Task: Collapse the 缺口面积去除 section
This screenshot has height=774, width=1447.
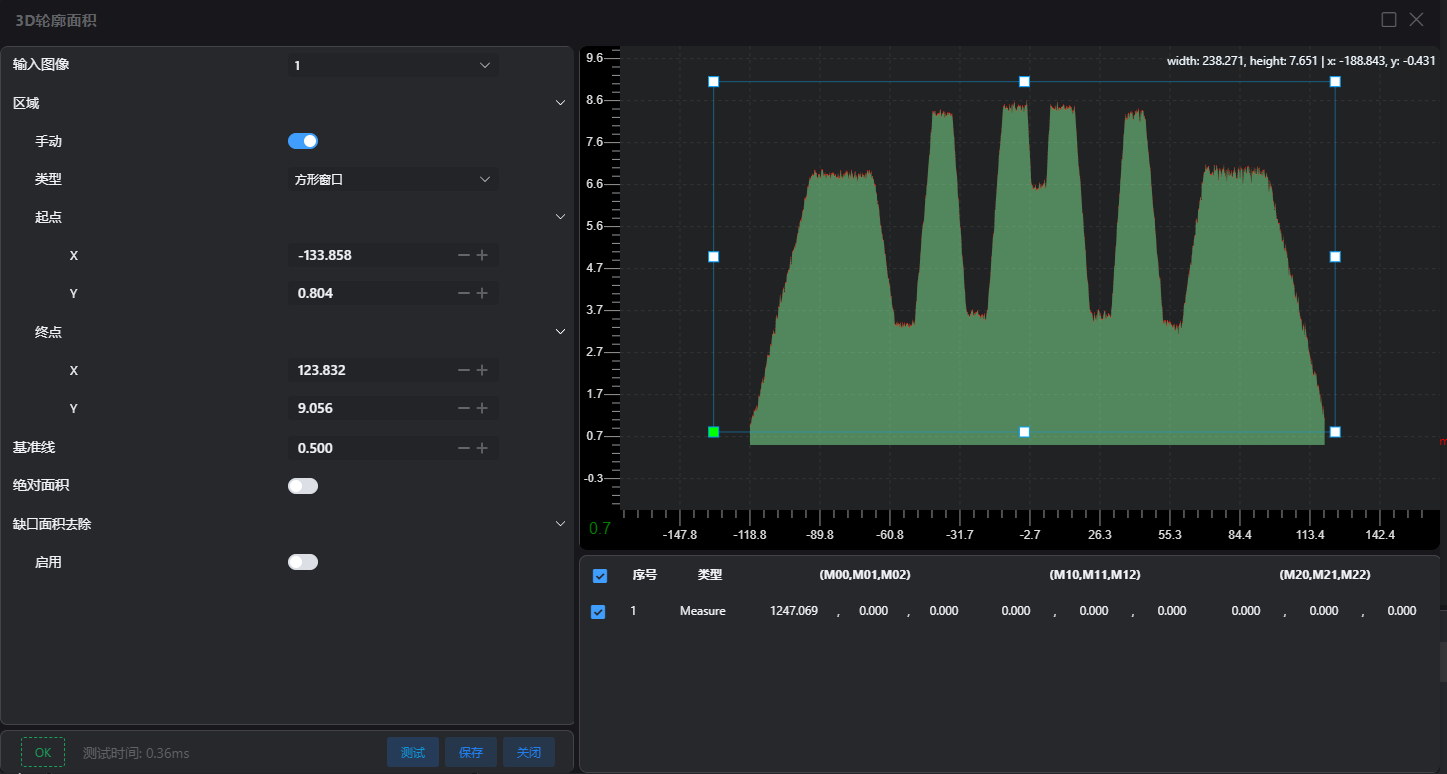Action: click(560, 524)
